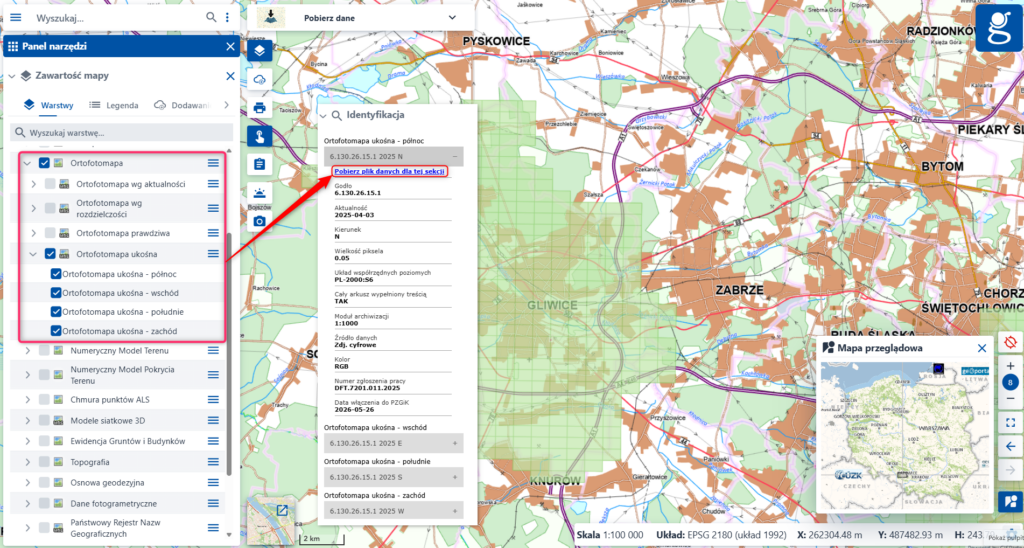Viewport: 1024px width, 548px height.
Task: Close the Mapa przeglądowa window
Action: tap(982, 348)
